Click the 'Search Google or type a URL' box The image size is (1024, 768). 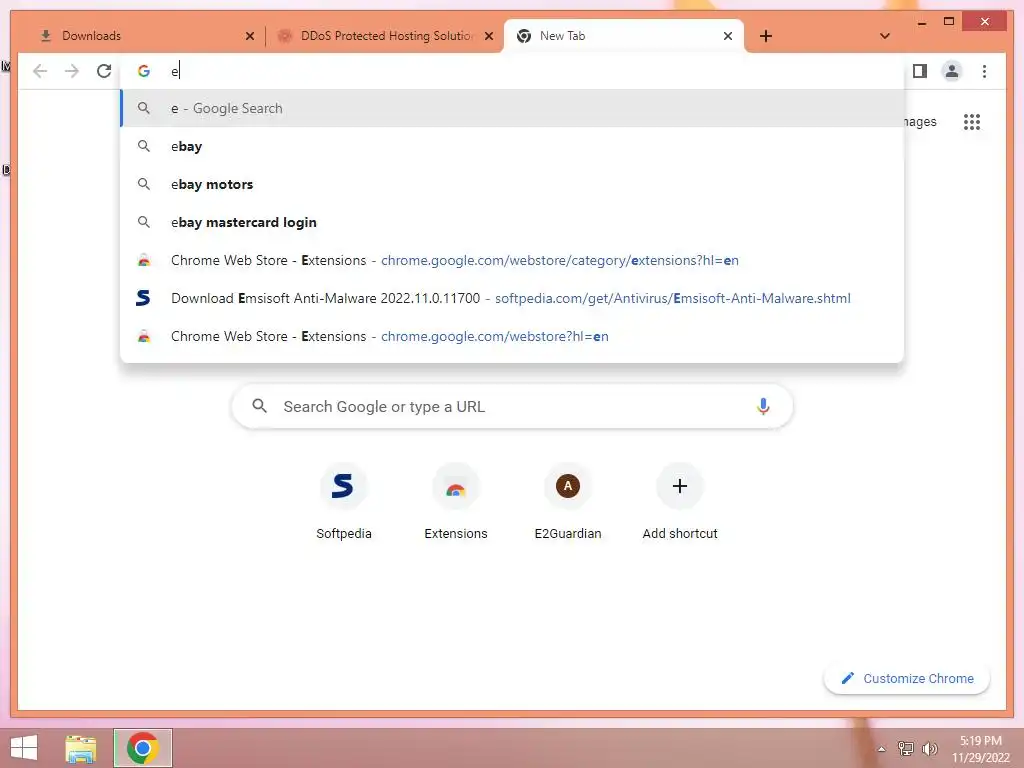coord(512,406)
